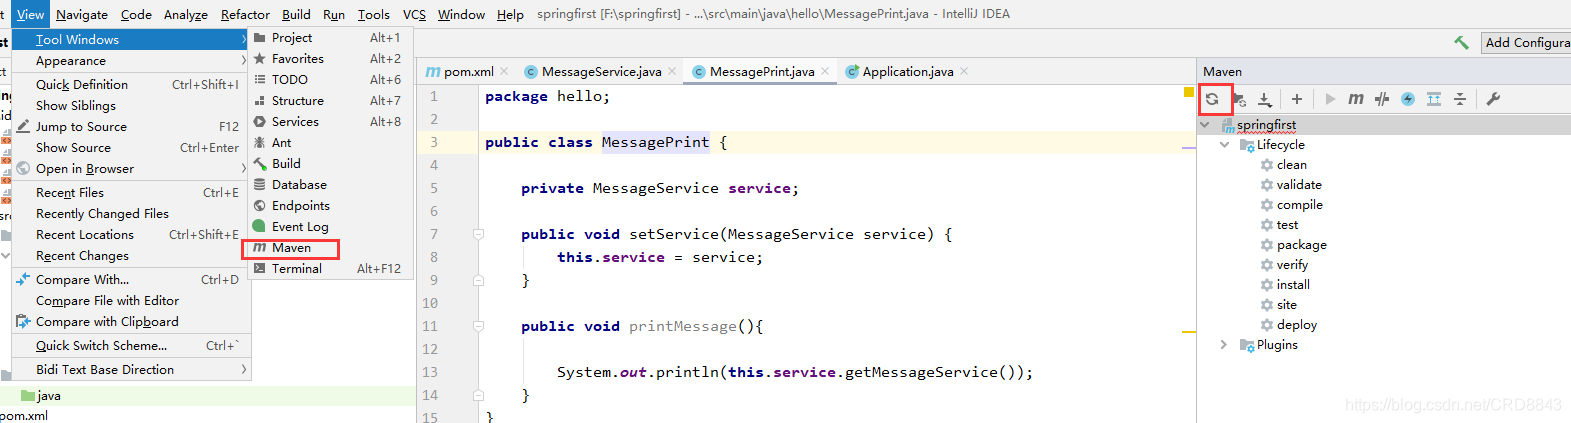Screen dimensions: 1571x423
Task: Open Database tool window item
Action: click(330, 185)
